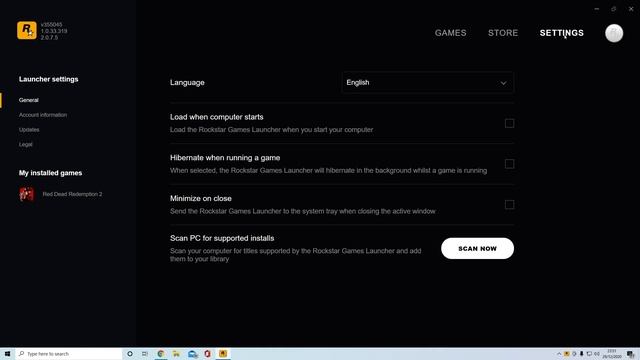Open File Explorer from the taskbar
Screen dimensions: 640x360
click(x=176, y=354)
